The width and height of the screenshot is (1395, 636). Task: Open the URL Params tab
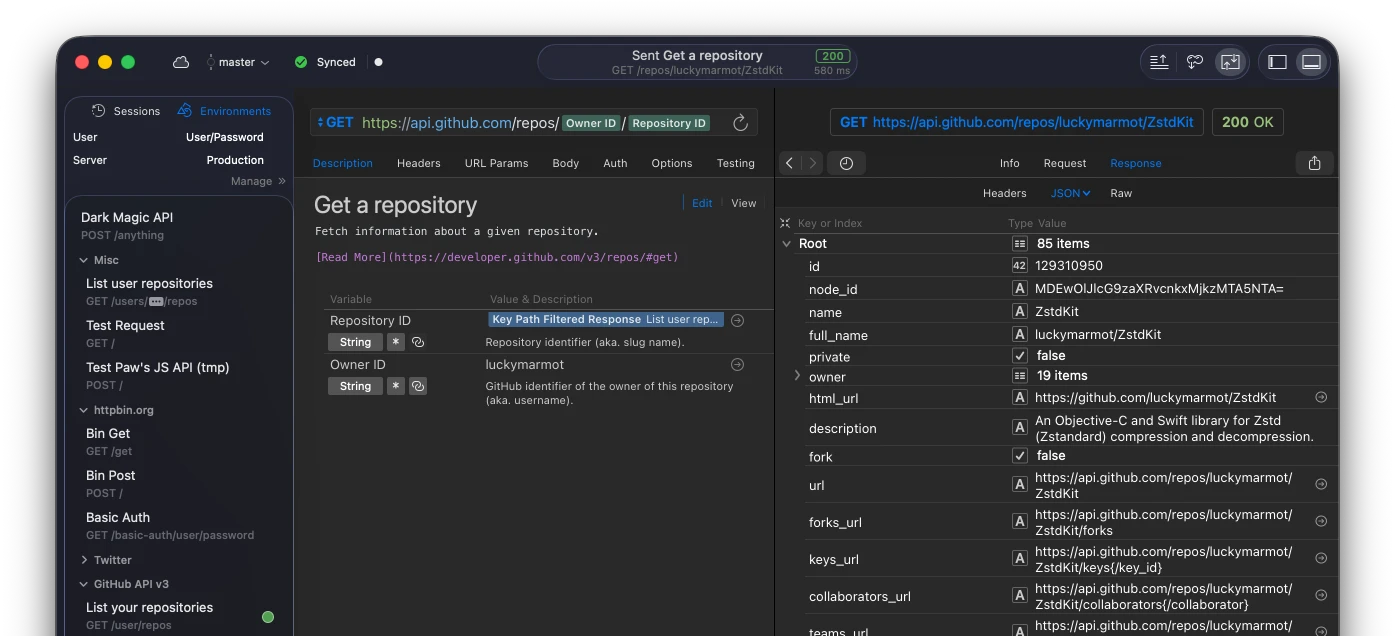point(496,163)
